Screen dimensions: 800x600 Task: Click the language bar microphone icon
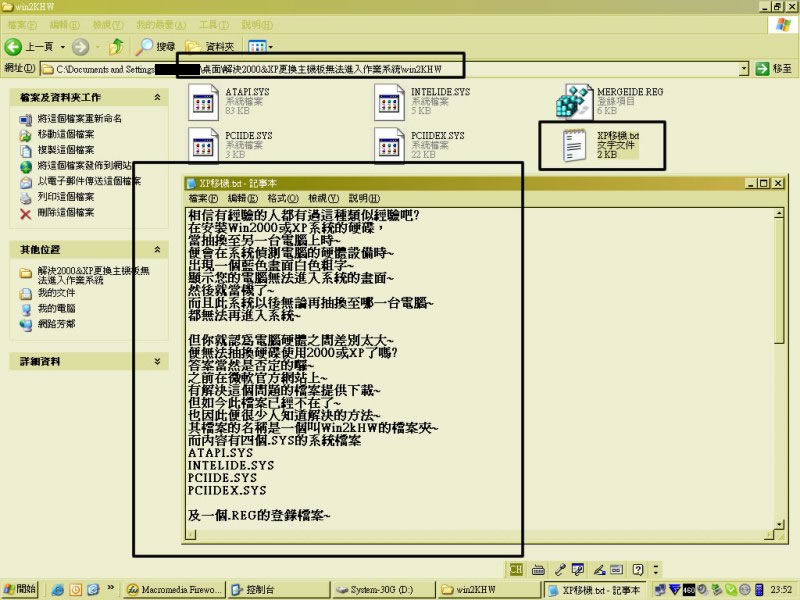click(560, 570)
